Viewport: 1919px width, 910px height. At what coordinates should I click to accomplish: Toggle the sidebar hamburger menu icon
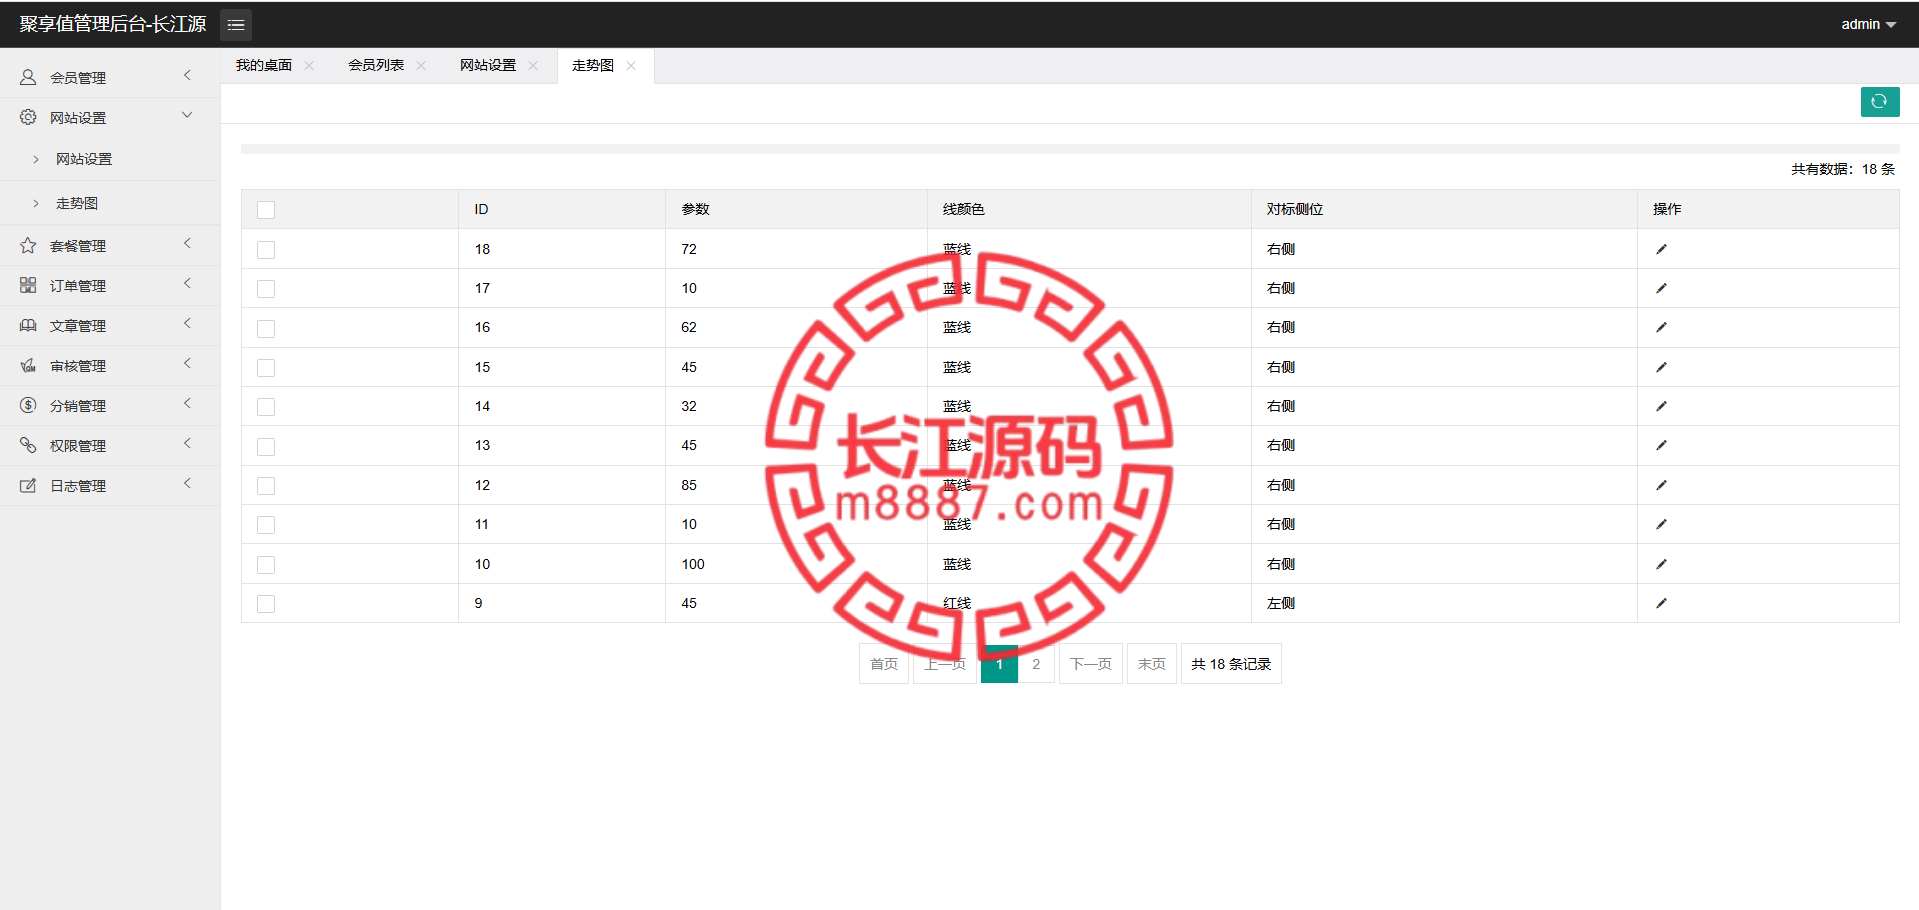point(236,24)
